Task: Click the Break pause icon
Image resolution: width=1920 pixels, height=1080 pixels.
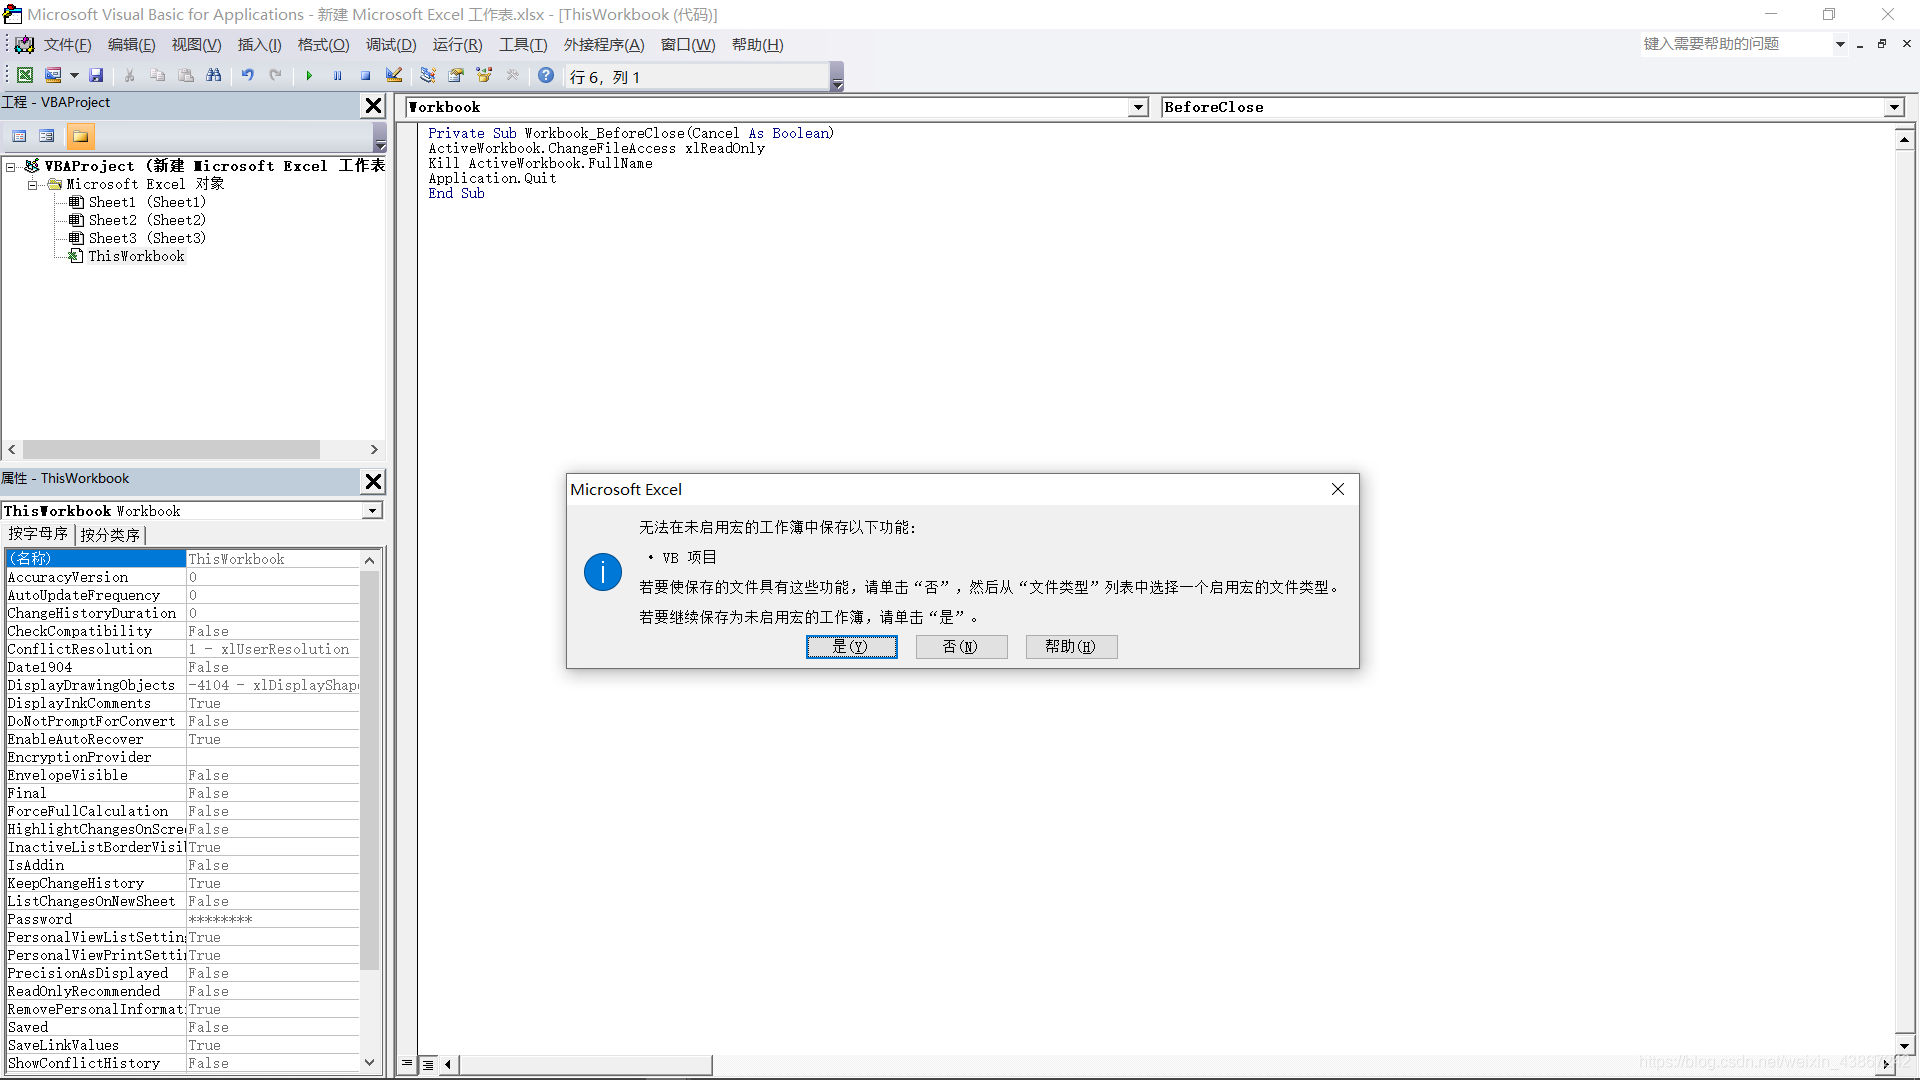Action: [x=338, y=75]
